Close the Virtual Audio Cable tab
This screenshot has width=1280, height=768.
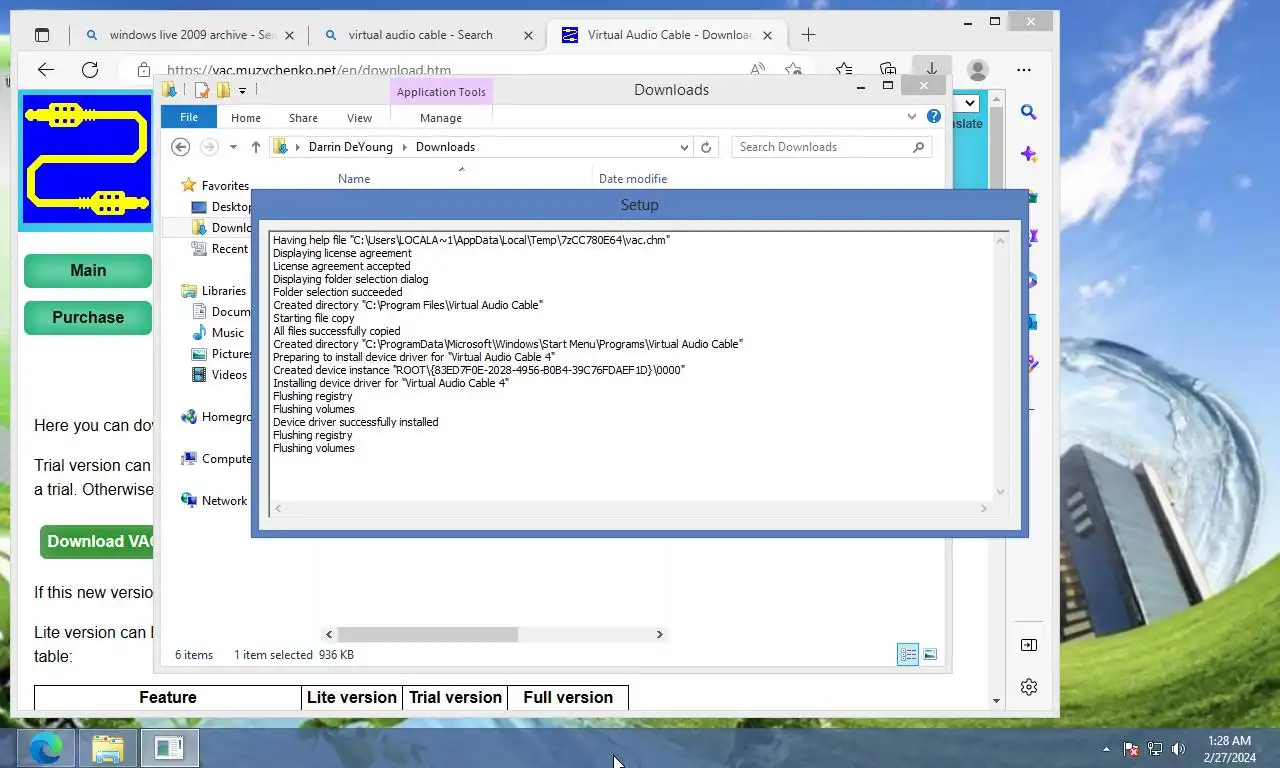(x=768, y=35)
